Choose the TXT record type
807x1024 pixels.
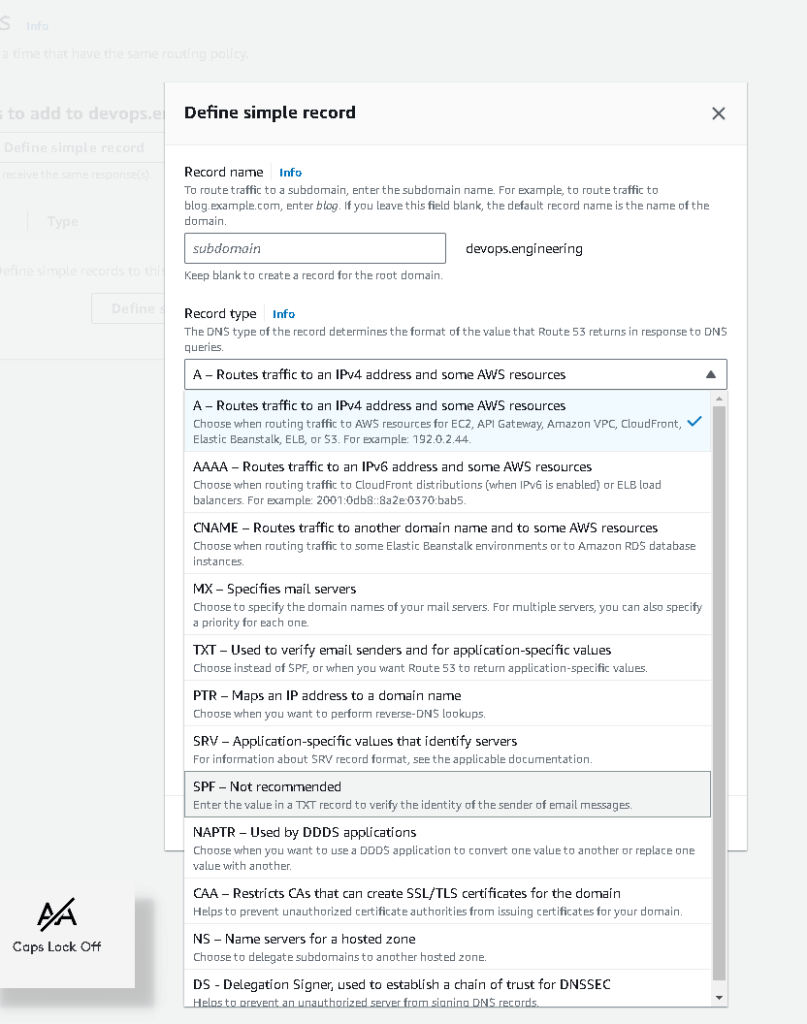pos(447,658)
